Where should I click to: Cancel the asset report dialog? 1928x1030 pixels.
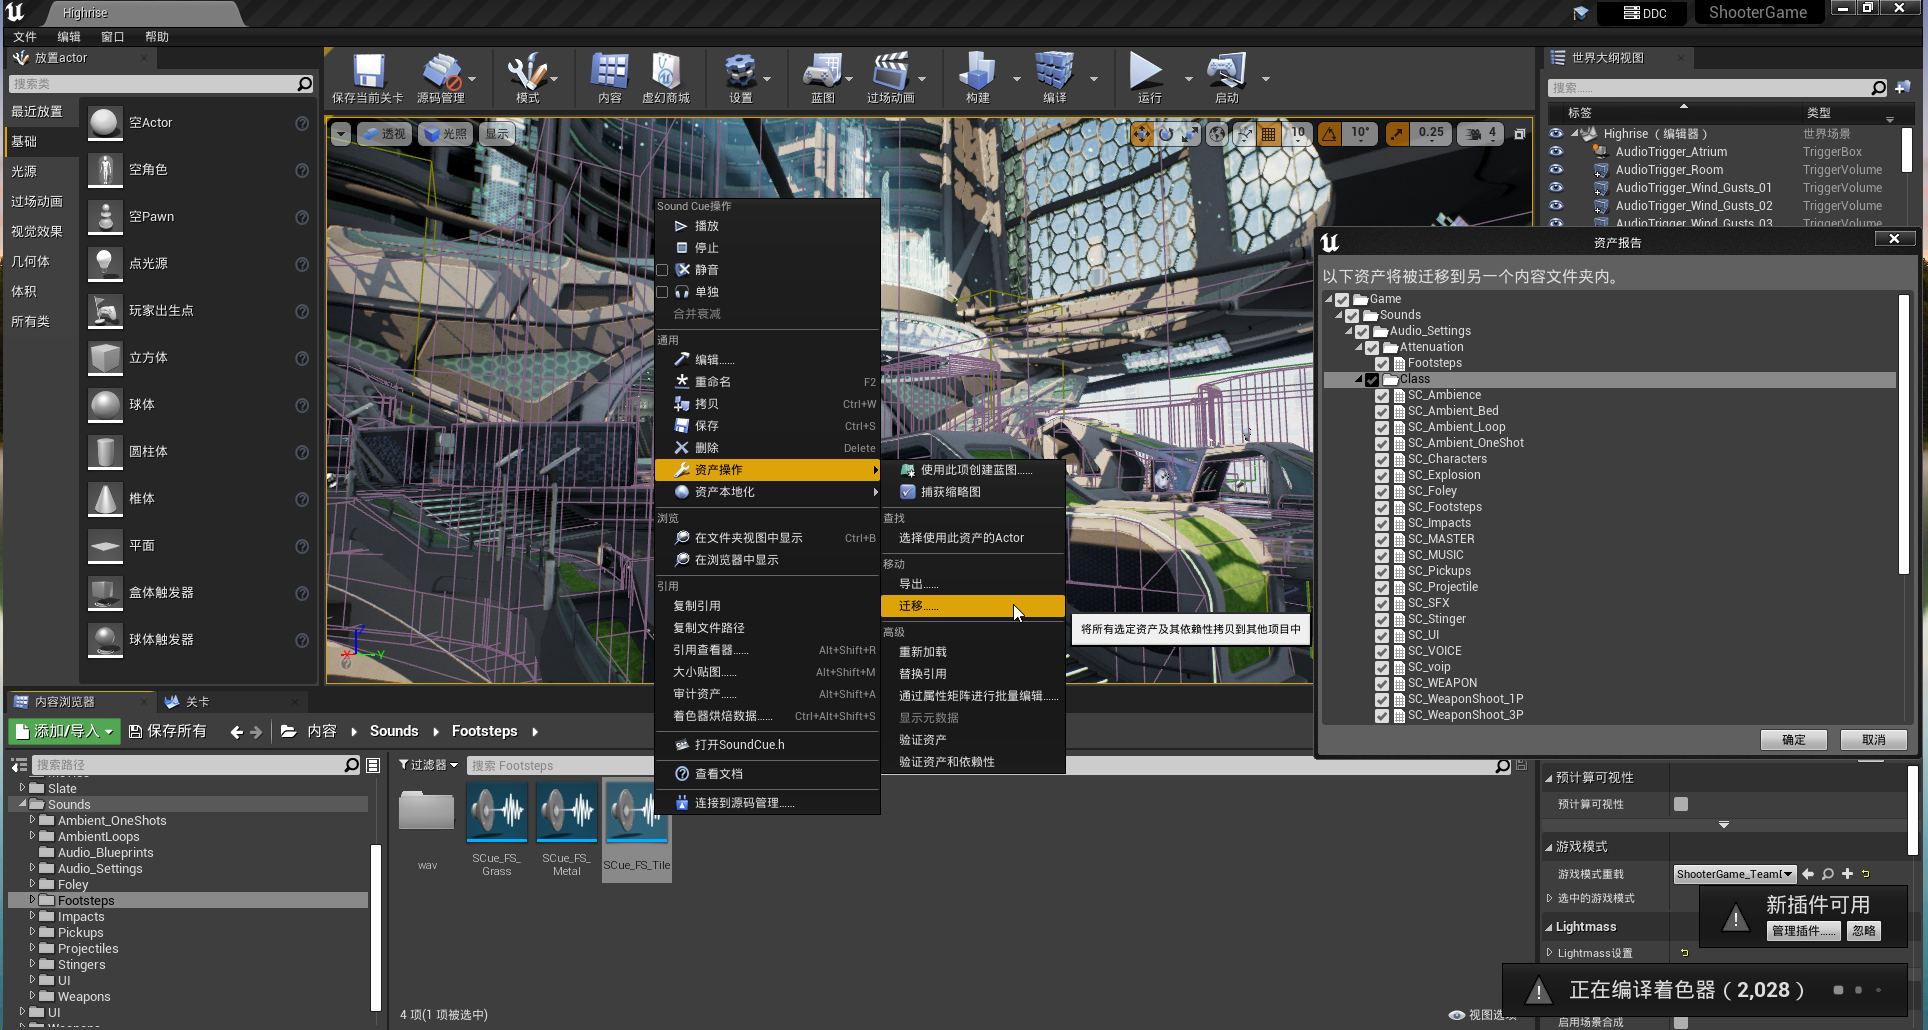(1873, 740)
